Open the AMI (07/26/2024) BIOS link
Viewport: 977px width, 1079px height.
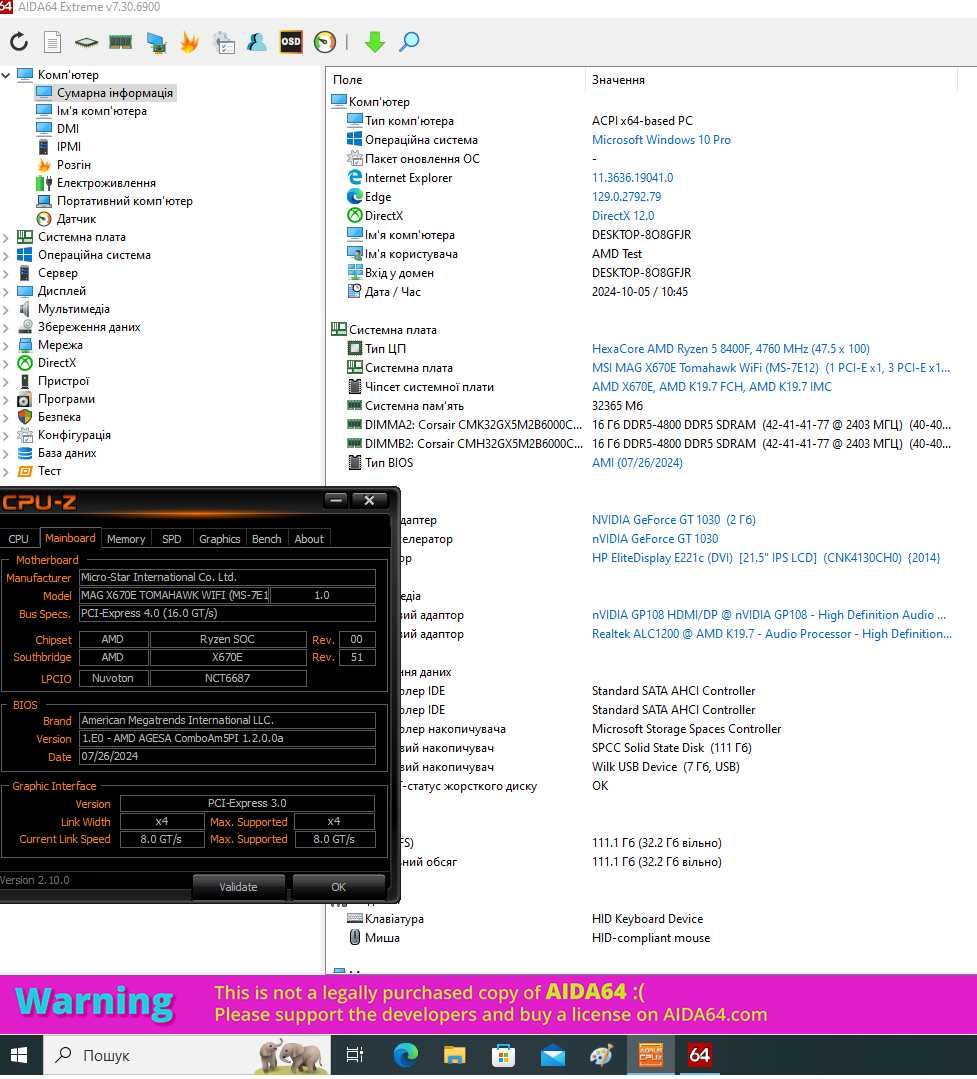(x=637, y=462)
